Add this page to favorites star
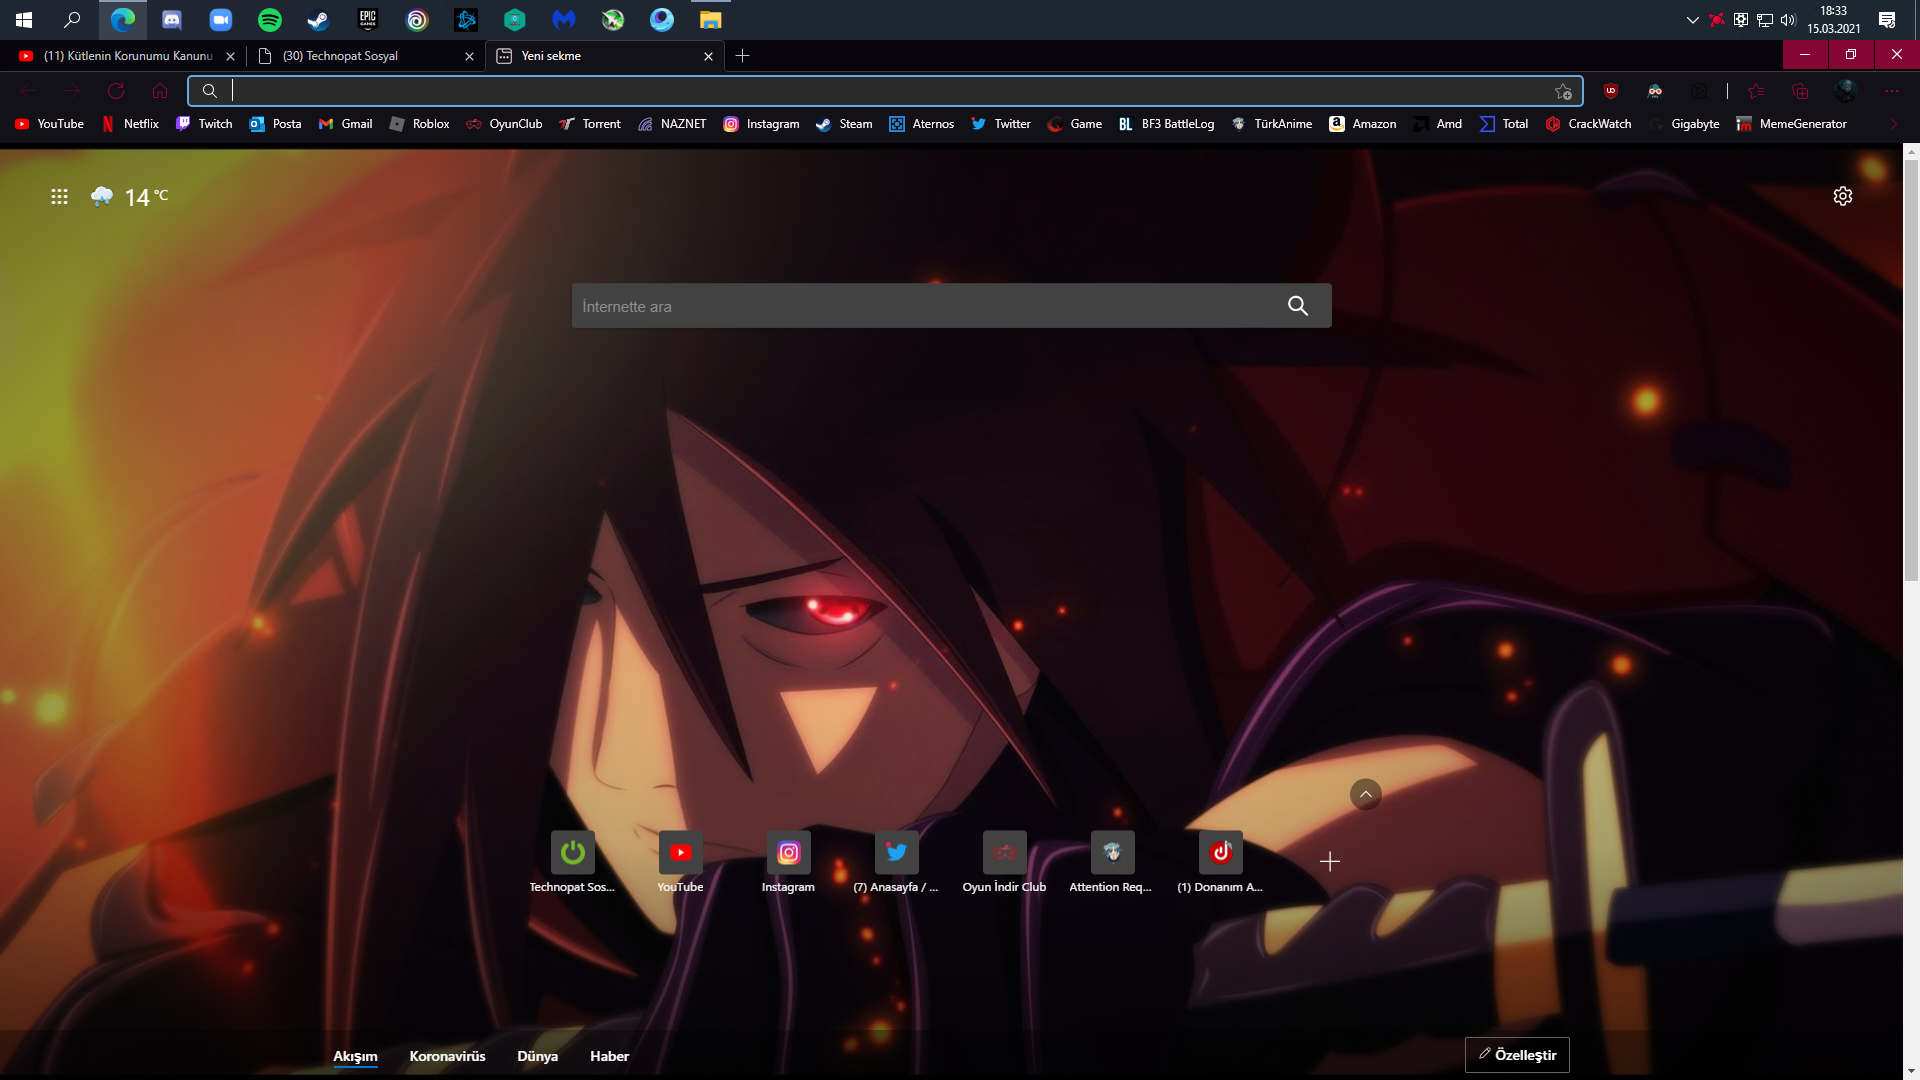The width and height of the screenshot is (1920, 1080). (x=1563, y=92)
